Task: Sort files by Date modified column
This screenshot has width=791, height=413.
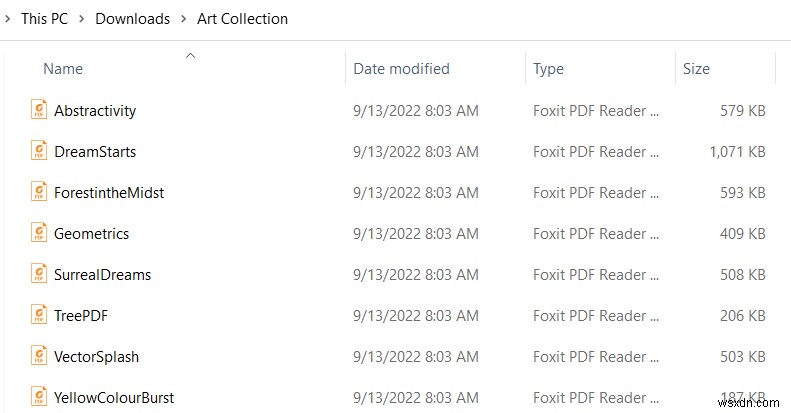Action: [x=401, y=69]
